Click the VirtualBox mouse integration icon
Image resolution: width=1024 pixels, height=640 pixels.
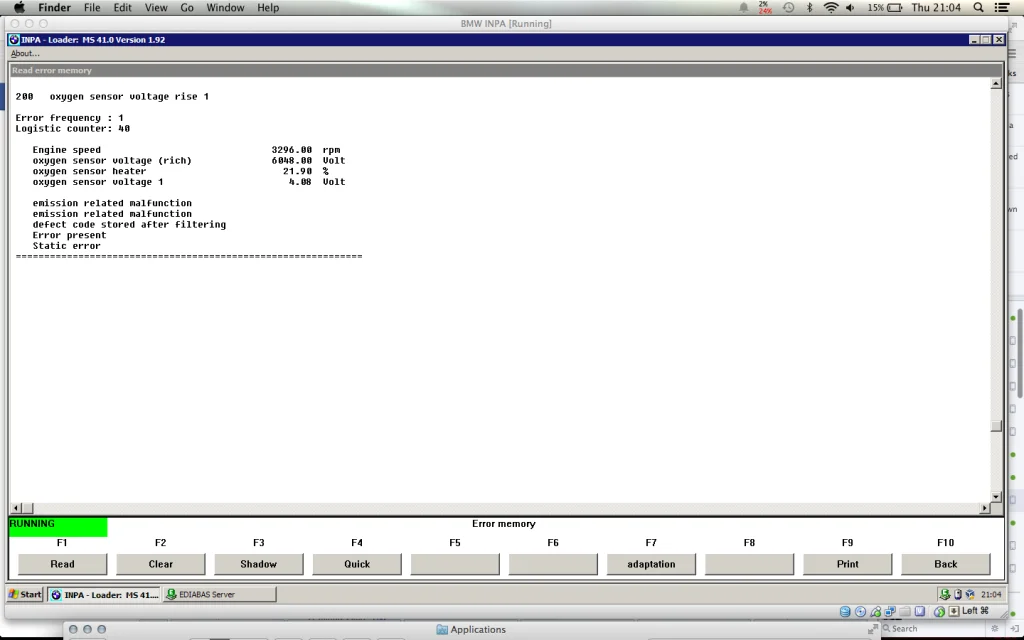point(939,612)
